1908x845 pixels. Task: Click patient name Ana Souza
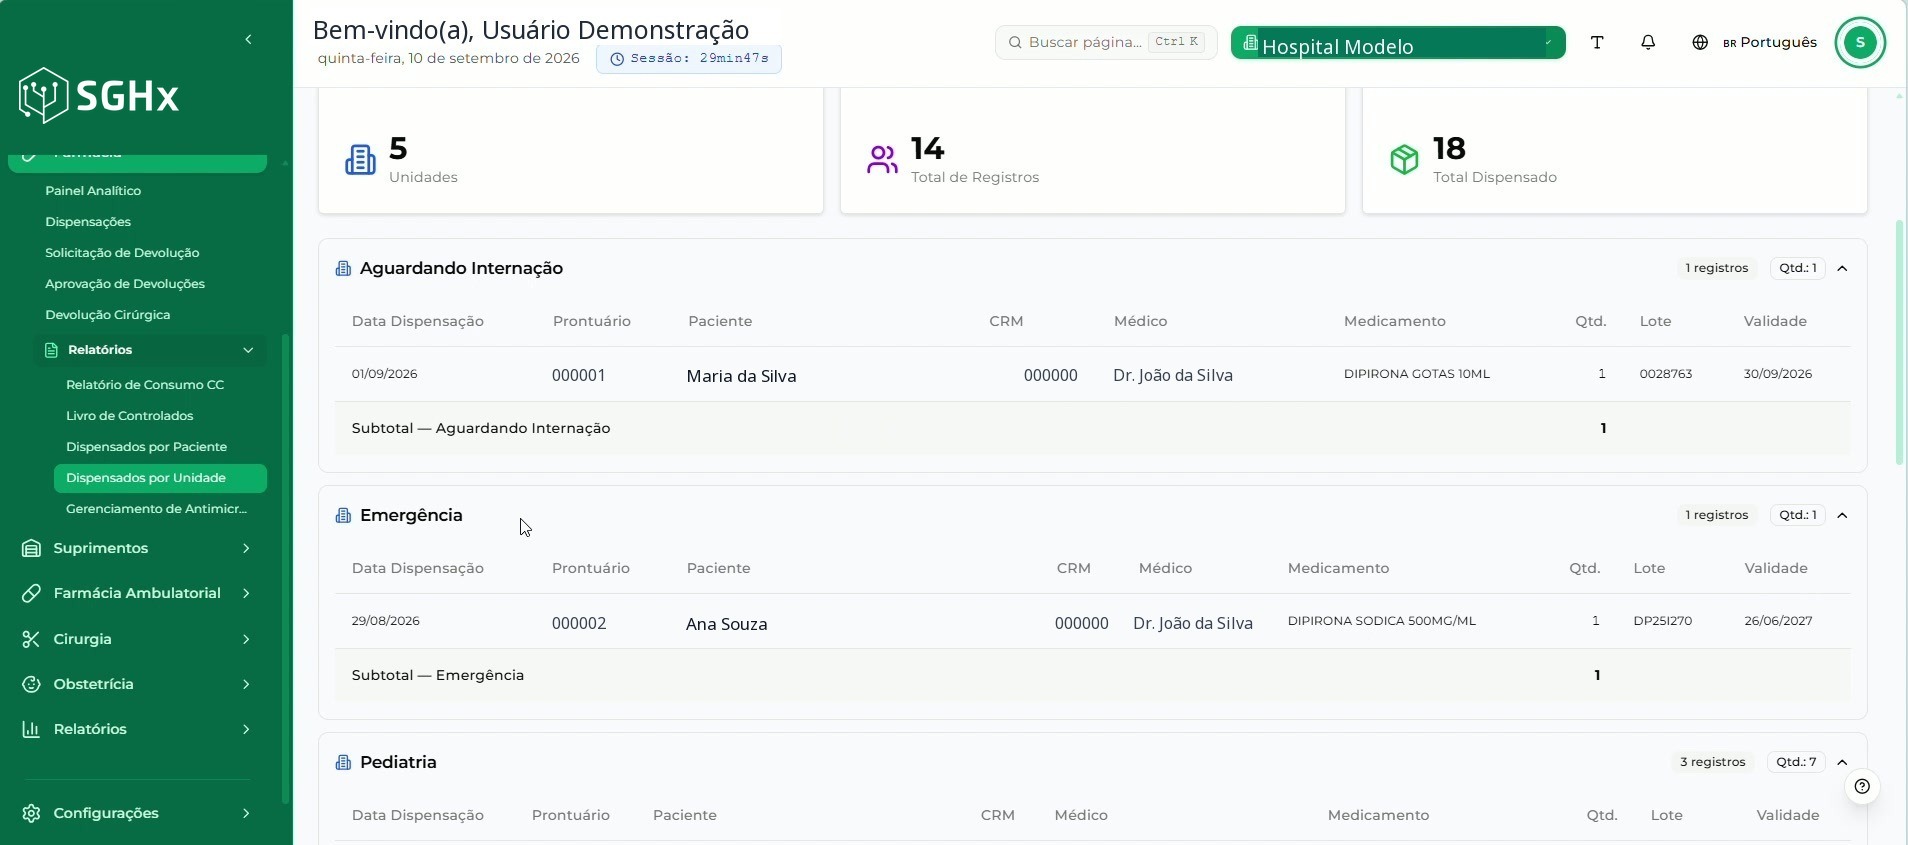[x=727, y=624]
